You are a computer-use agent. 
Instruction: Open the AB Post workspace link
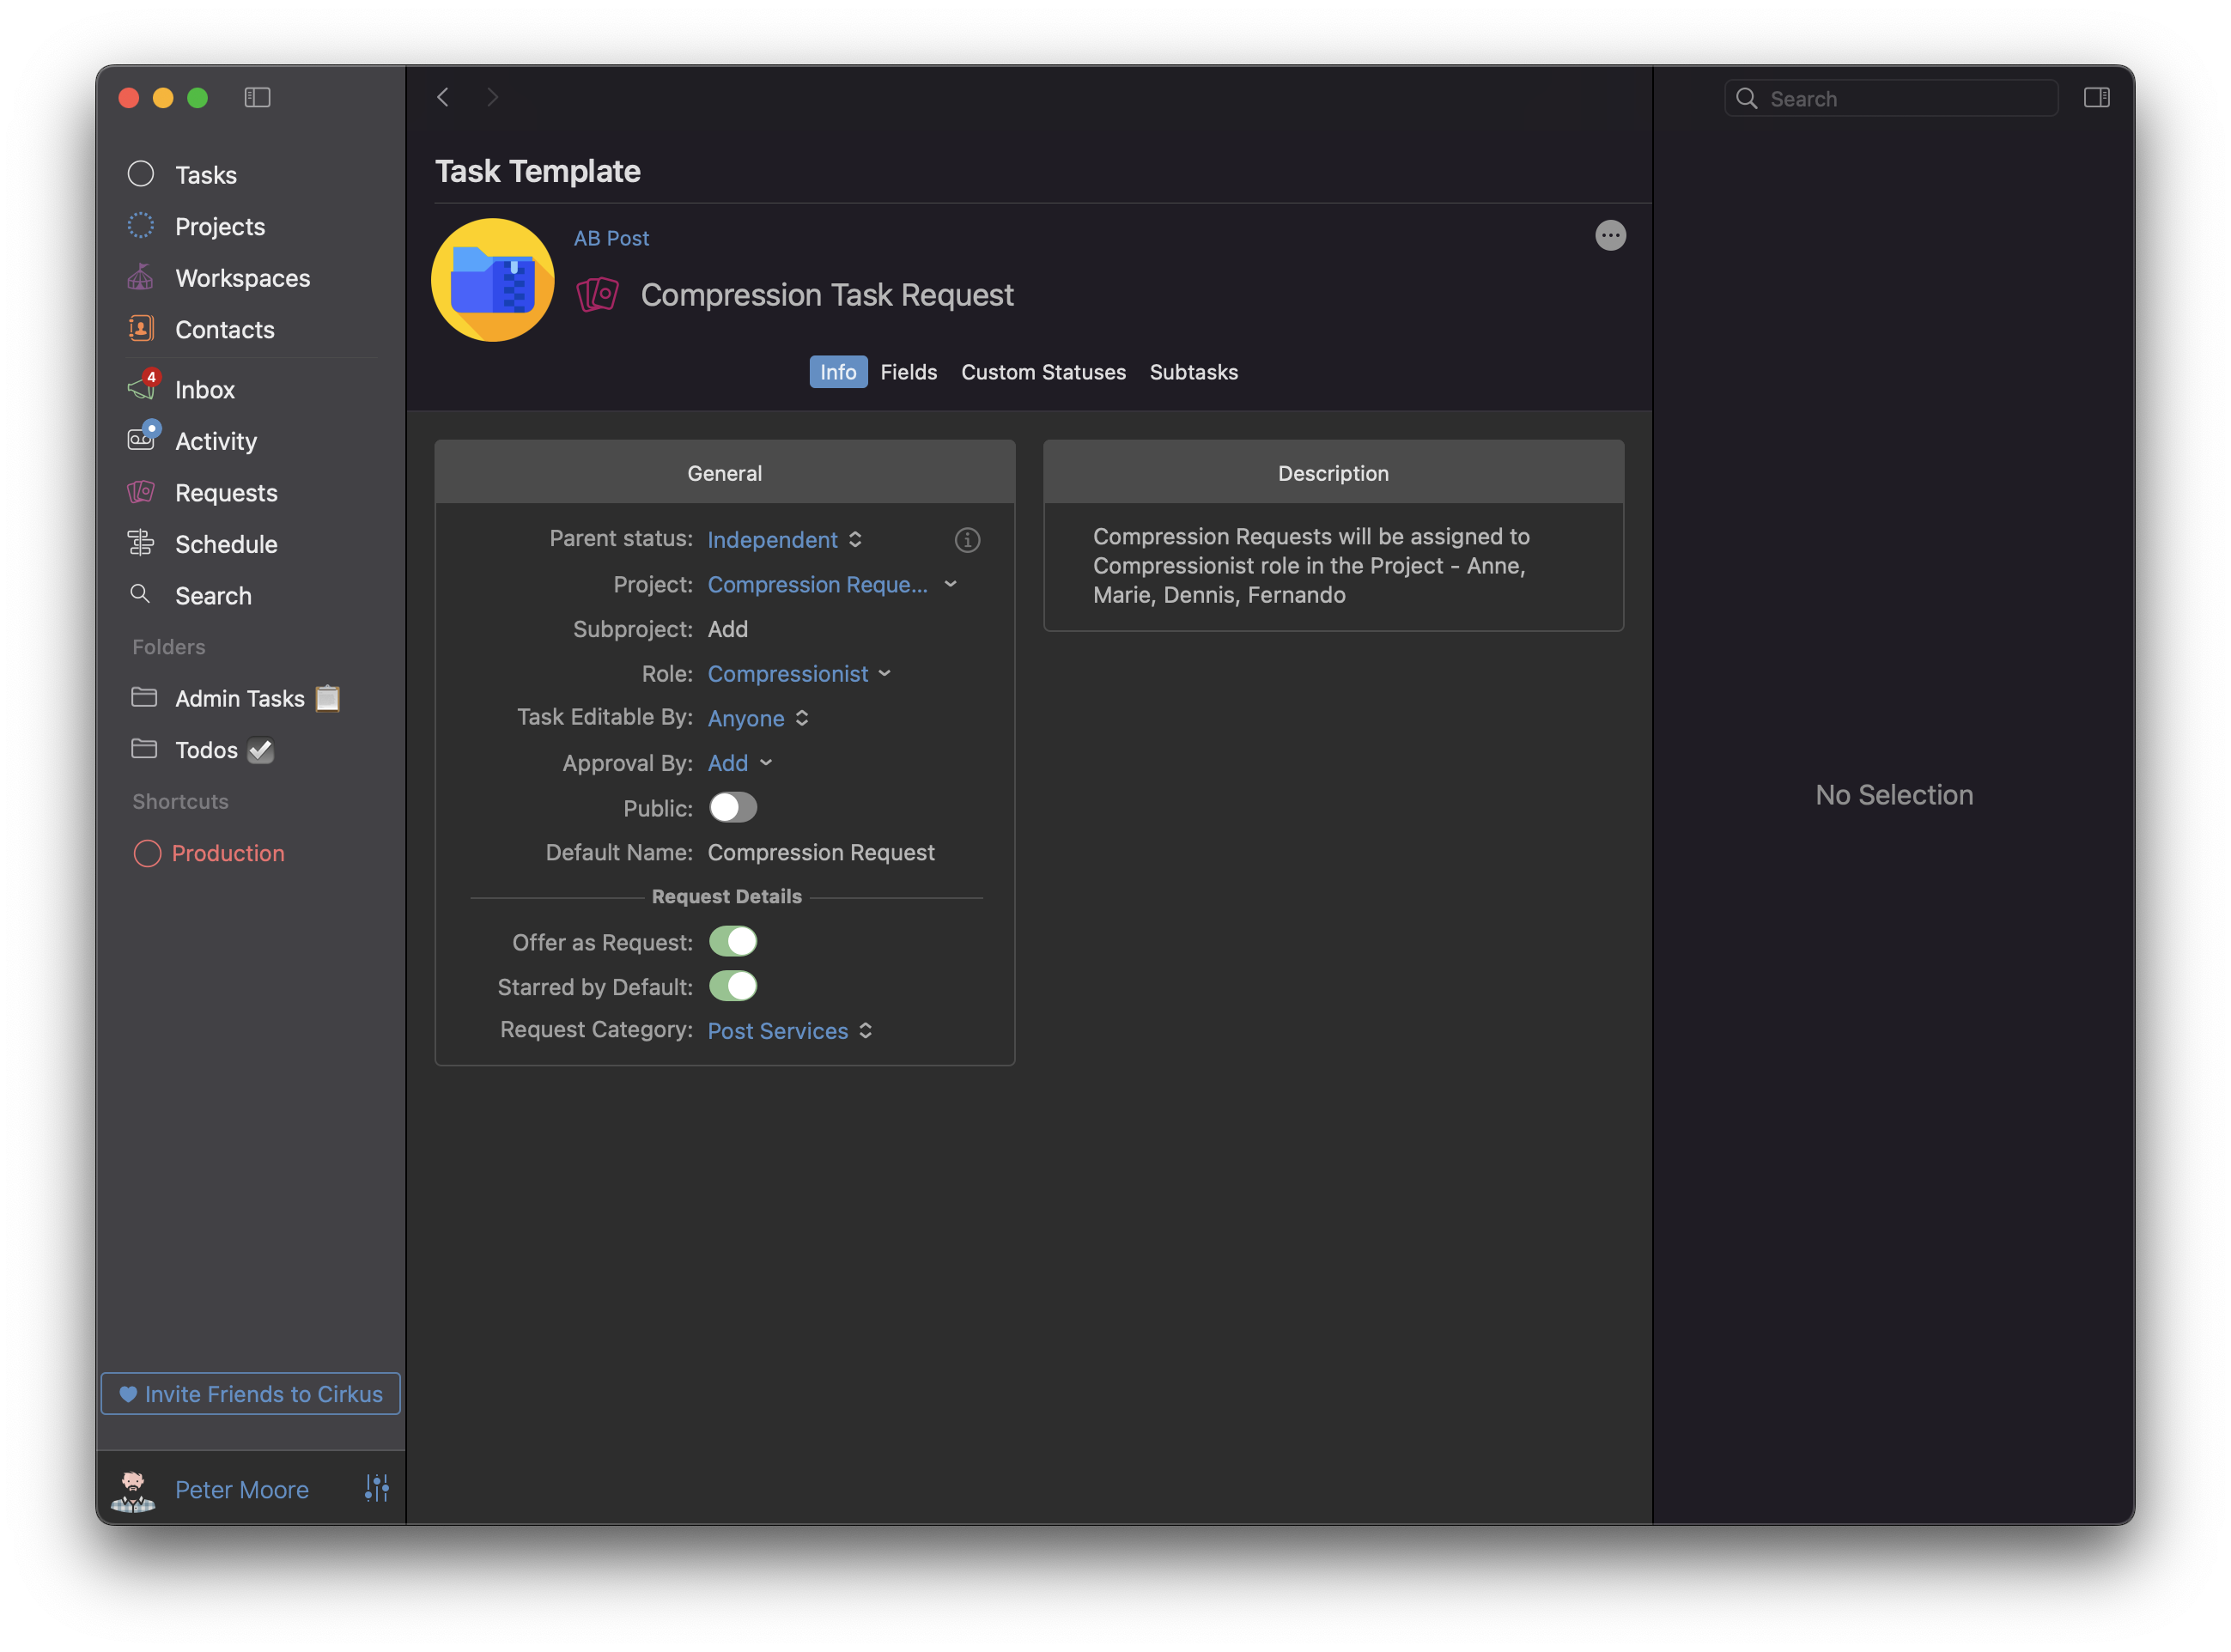point(611,238)
